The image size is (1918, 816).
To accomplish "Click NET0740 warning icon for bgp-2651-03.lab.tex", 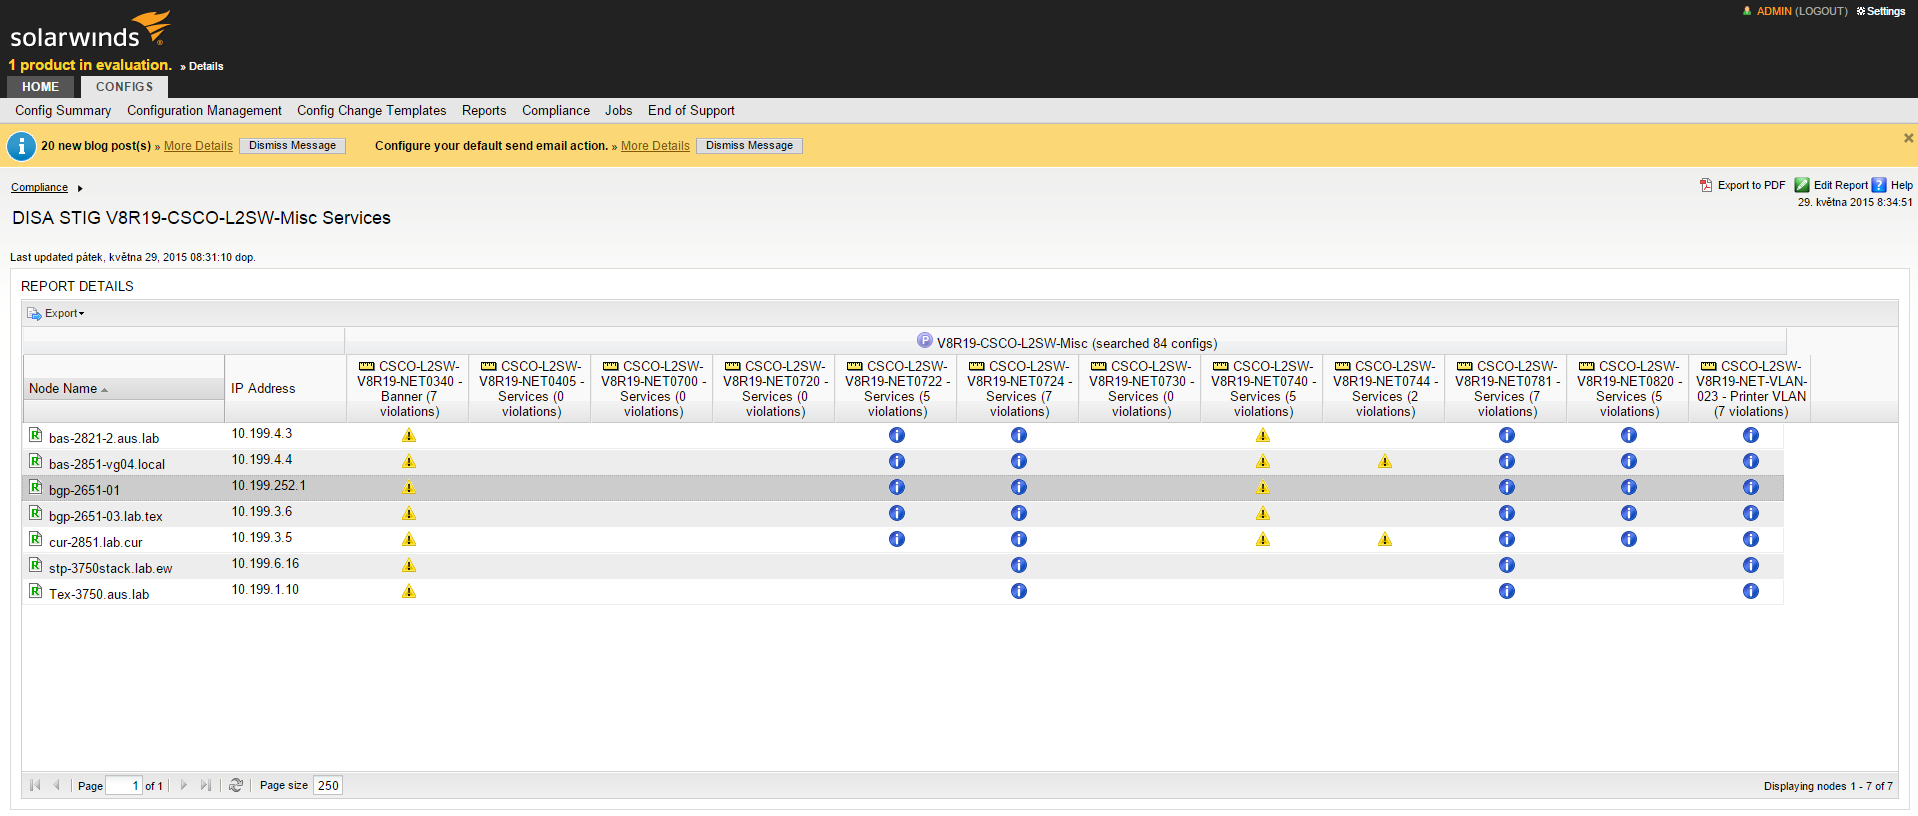I will pyautogui.click(x=1263, y=513).
